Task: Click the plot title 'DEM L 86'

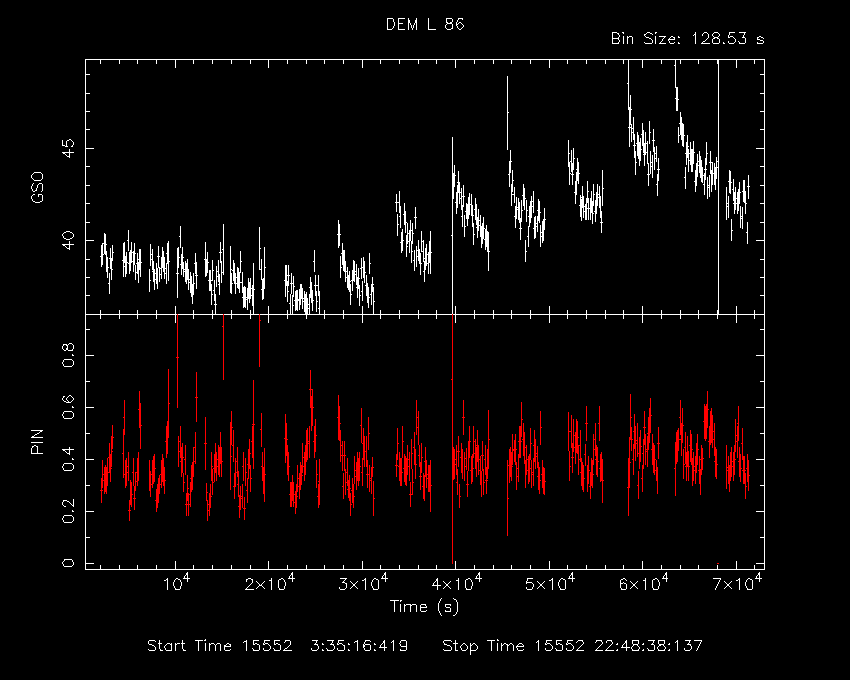Action: coord(425,24)
